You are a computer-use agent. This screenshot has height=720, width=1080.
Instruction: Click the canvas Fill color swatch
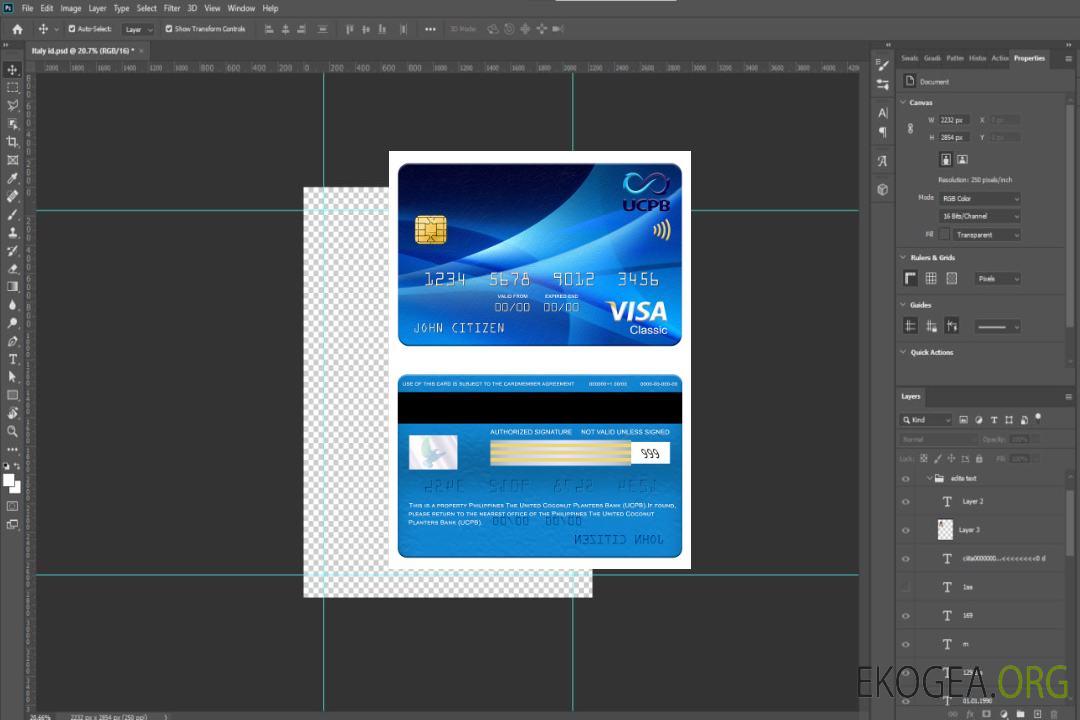pos(944,235)
